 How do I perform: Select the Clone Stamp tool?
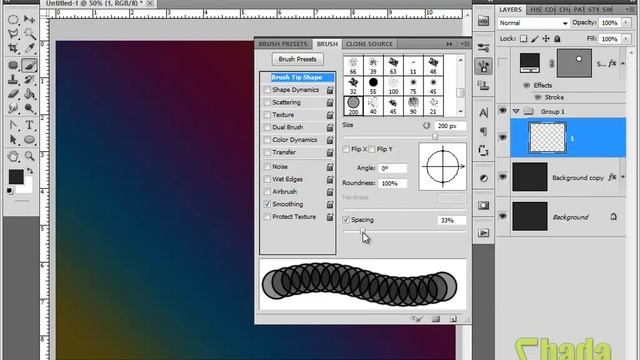tap(13, 80)
